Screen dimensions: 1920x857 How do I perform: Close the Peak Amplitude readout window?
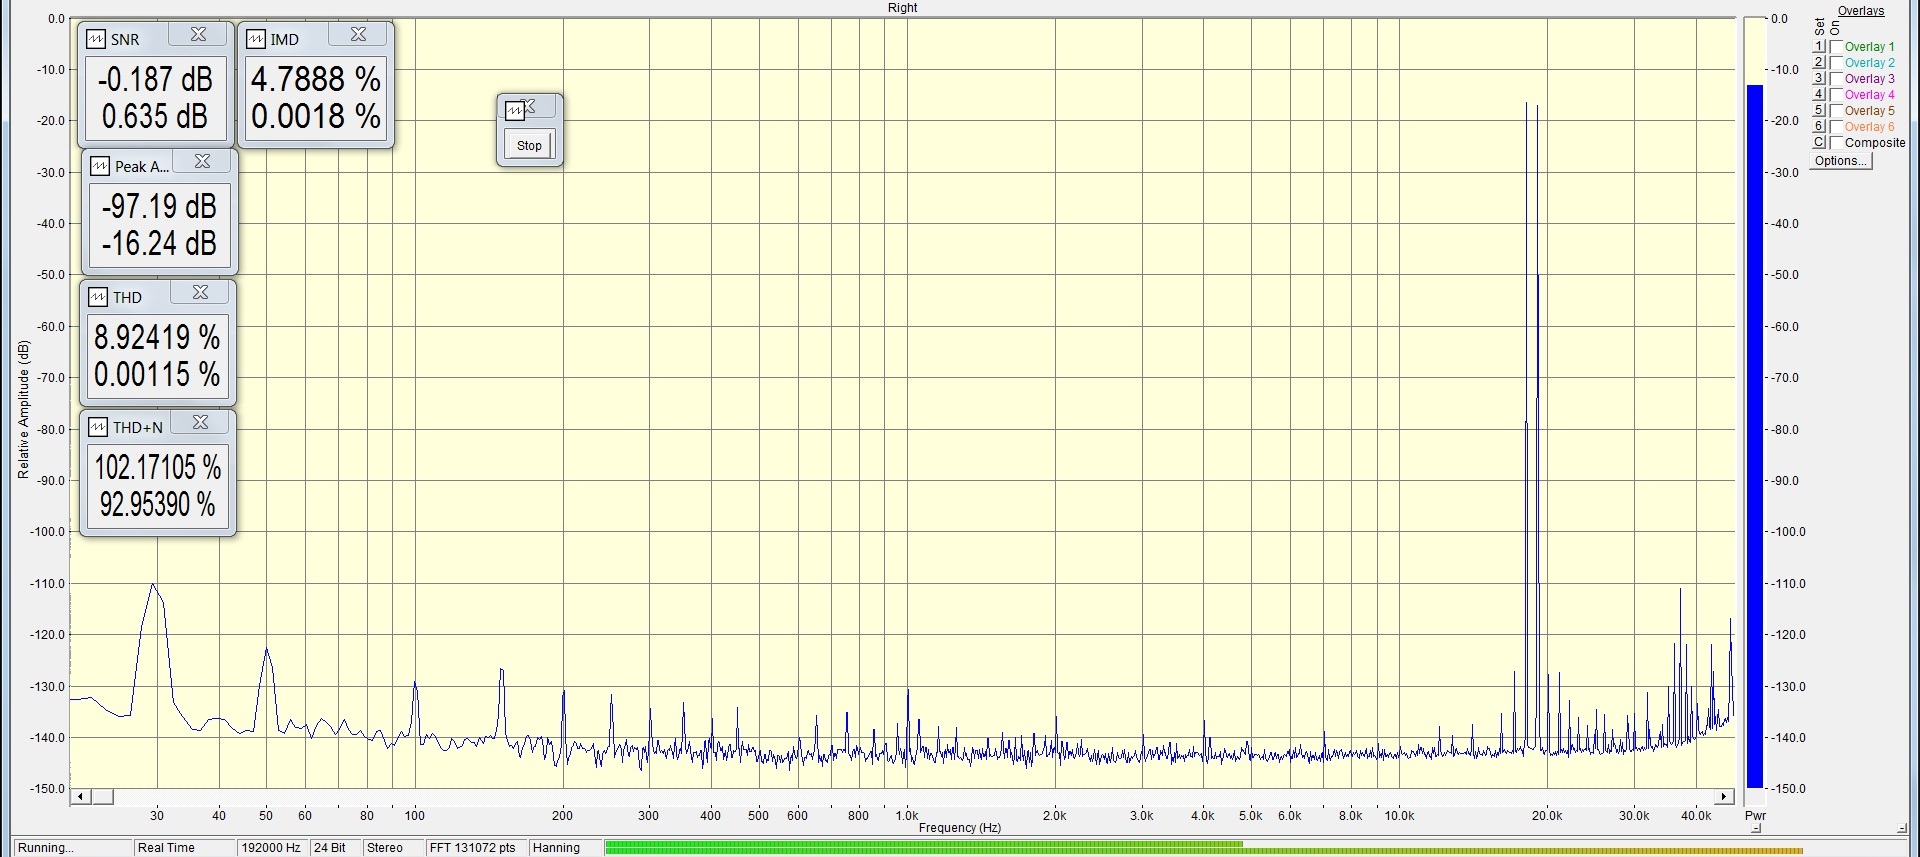click(202, 162)
